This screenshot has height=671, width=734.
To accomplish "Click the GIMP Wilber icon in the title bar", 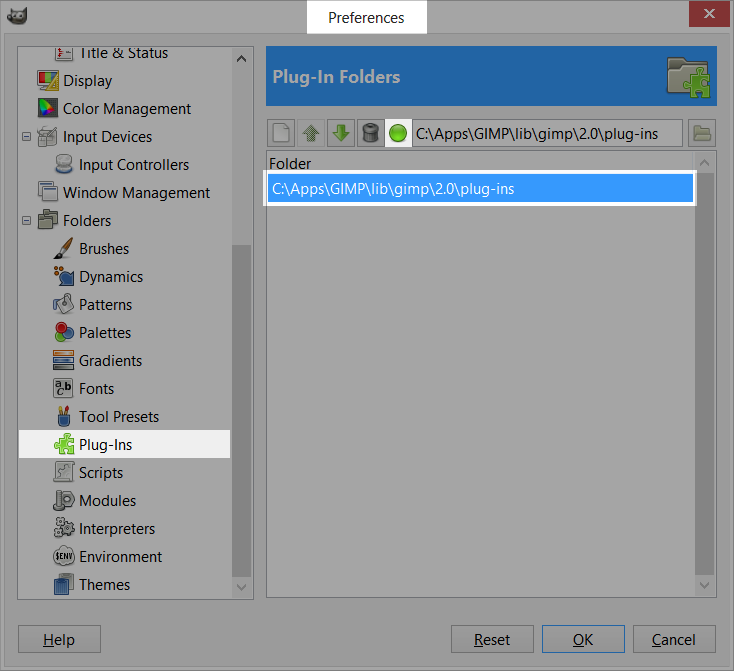I will tap(17, 16).
